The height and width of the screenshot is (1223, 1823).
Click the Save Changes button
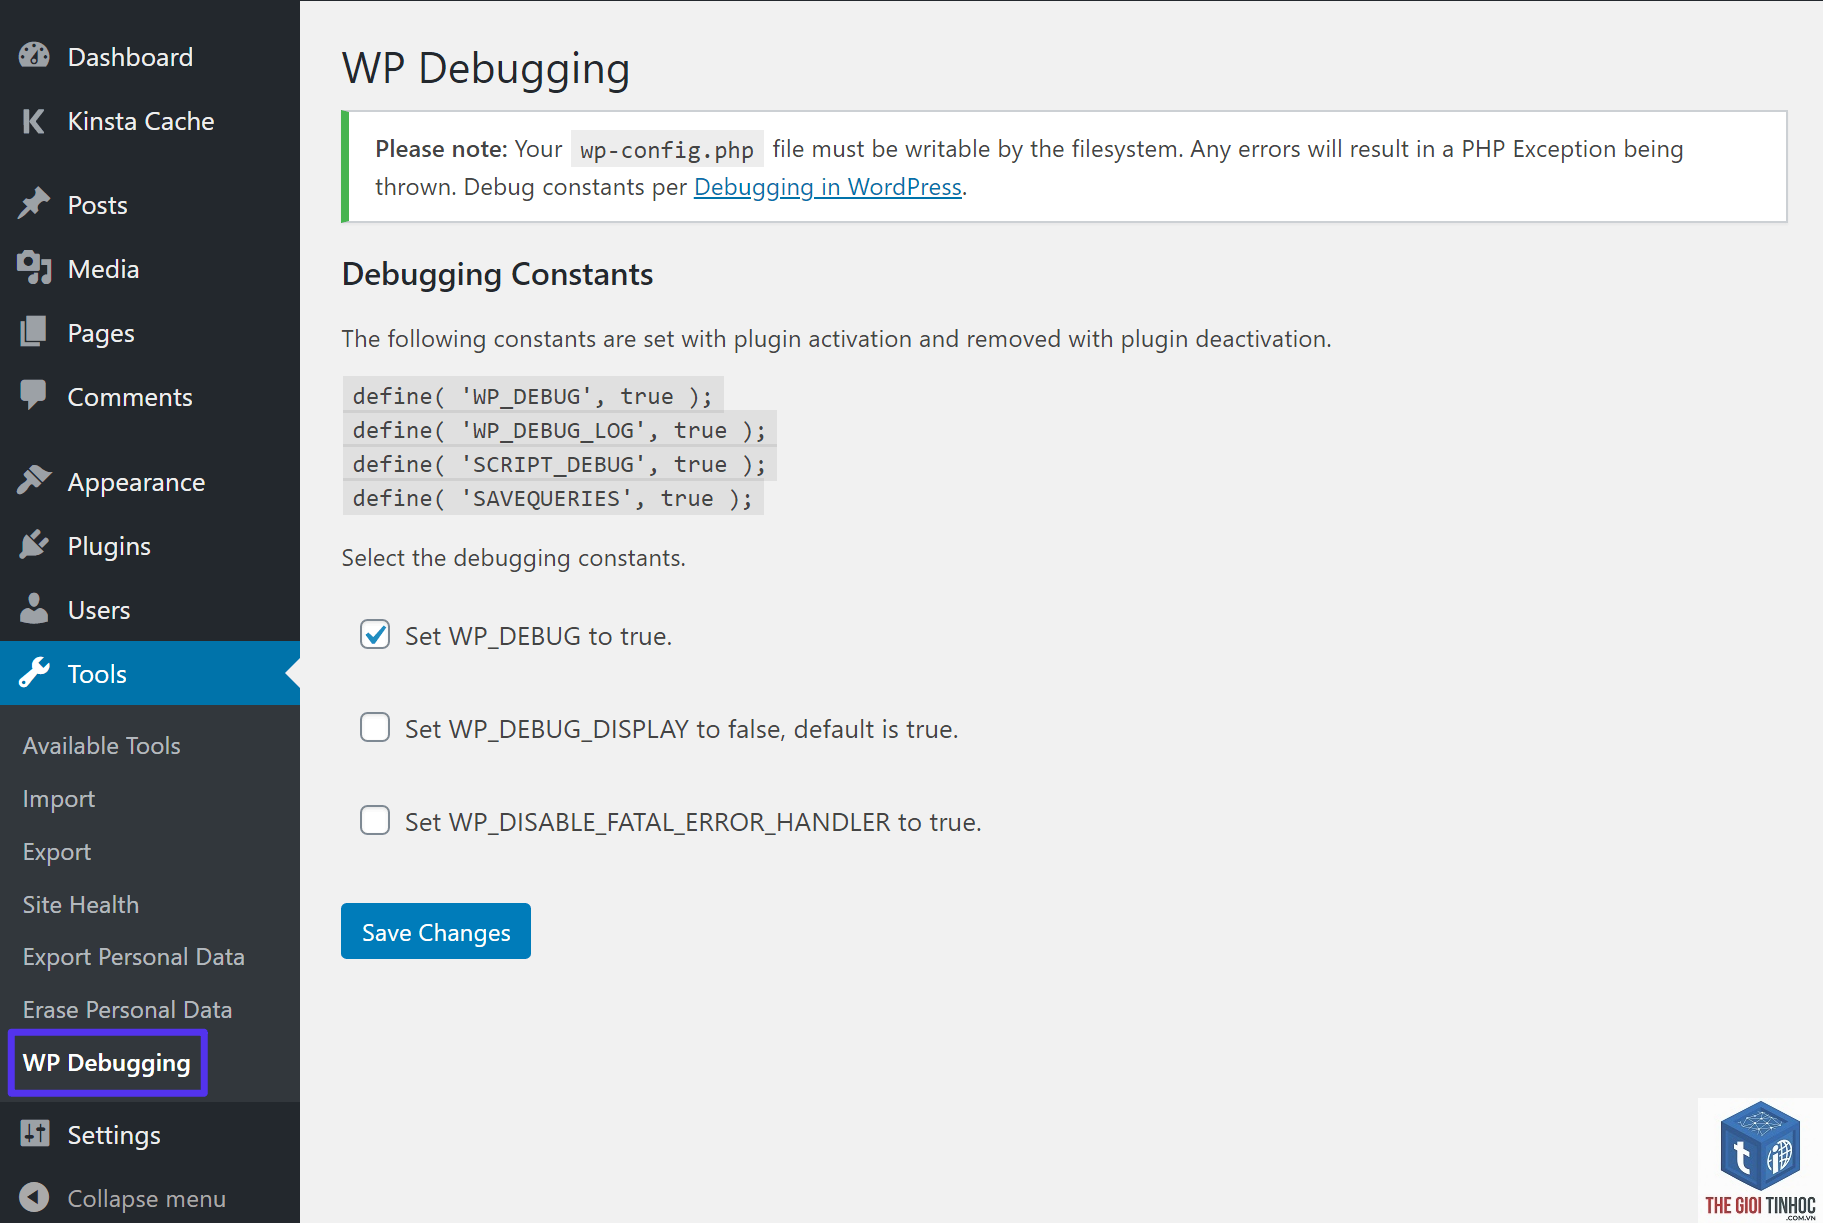436,931
